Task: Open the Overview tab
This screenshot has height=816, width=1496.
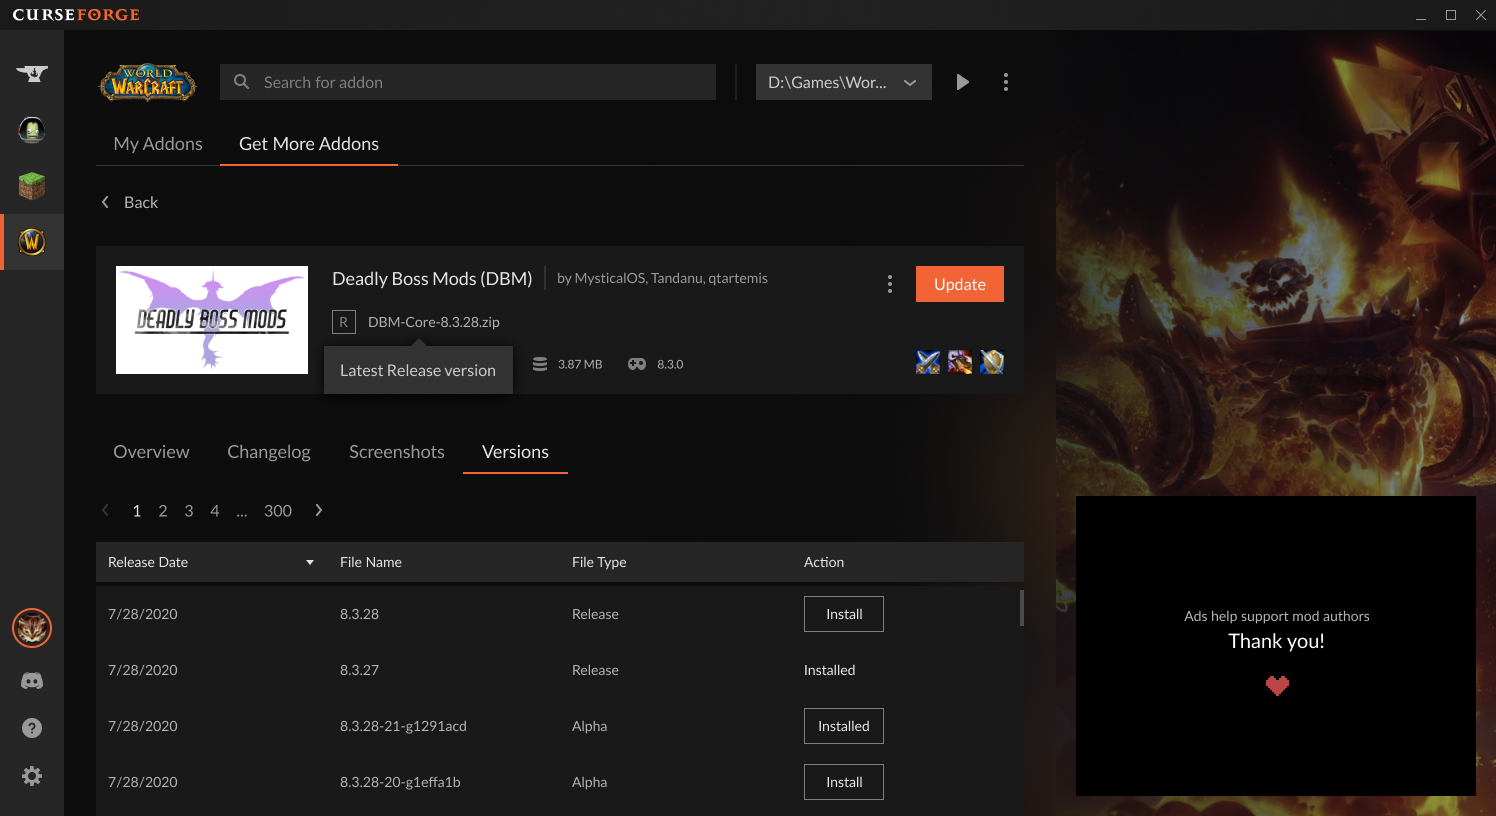Action: pyautogui.click(x=151, y=452)
